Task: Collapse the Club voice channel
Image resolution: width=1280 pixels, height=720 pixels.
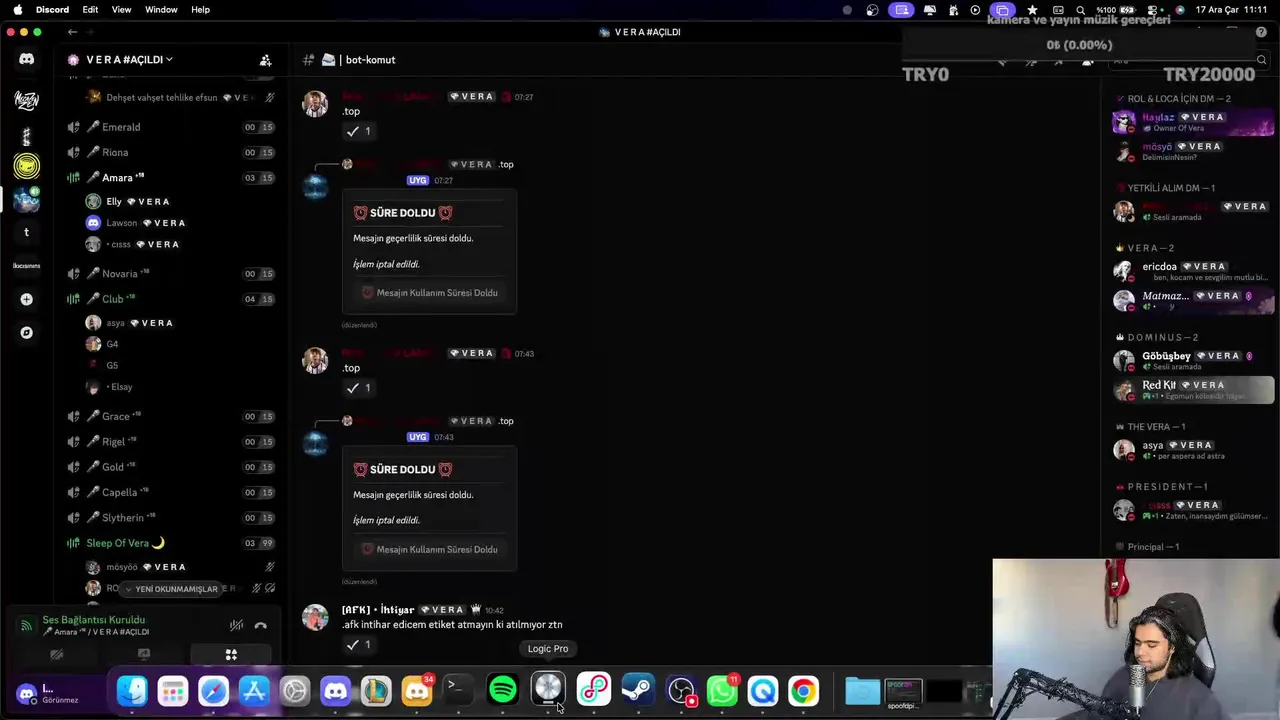Action: (170, 299)
